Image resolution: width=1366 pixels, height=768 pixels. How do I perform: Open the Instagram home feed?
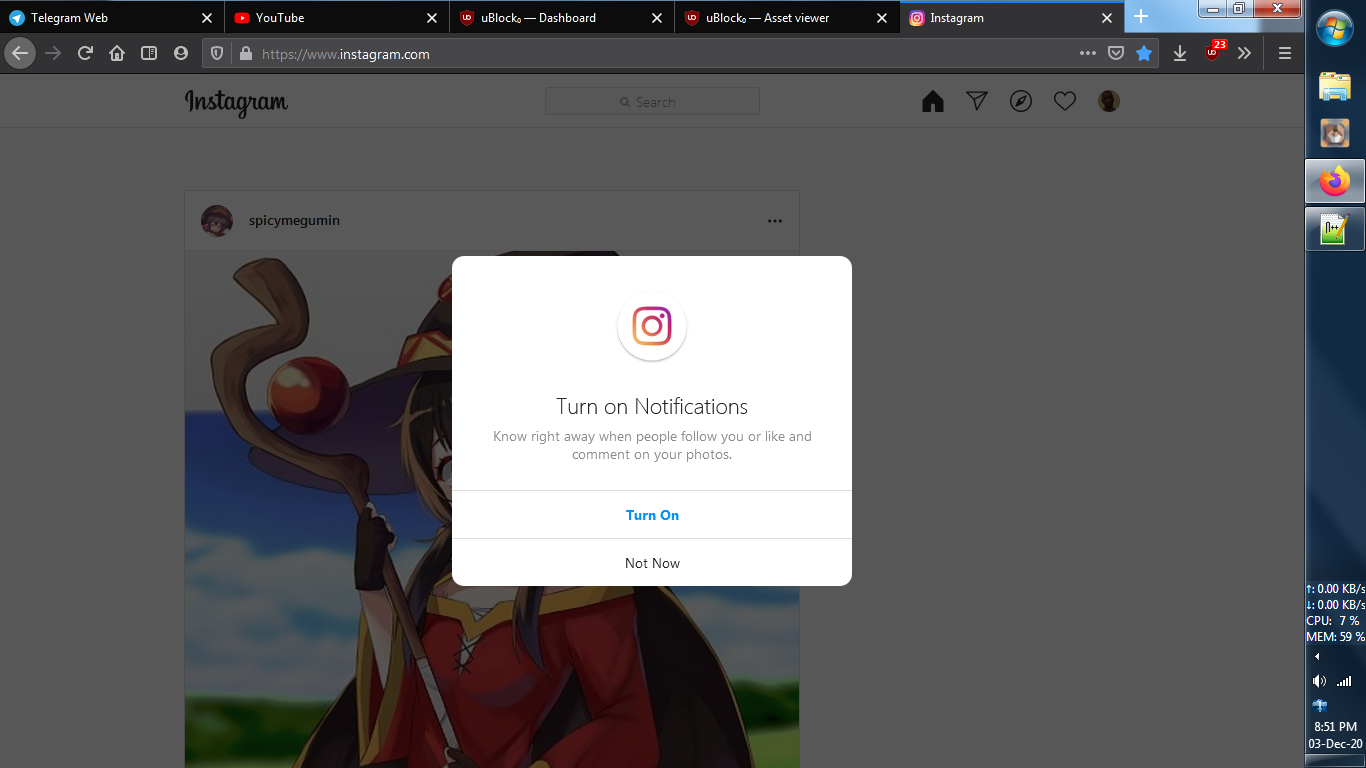(x=932, y=100)
